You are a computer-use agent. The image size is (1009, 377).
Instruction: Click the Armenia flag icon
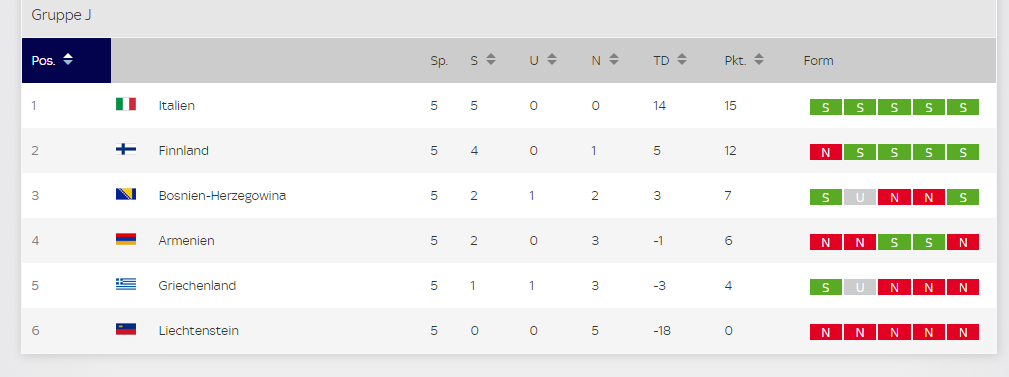pyautogui.click(x=125, y=239)
